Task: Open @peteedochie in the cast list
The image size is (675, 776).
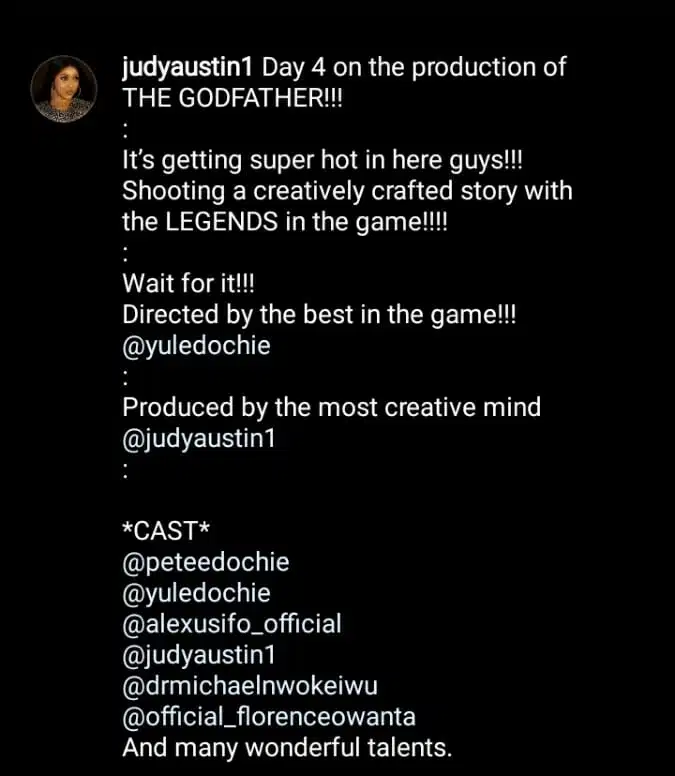Action: pos(206,563)
